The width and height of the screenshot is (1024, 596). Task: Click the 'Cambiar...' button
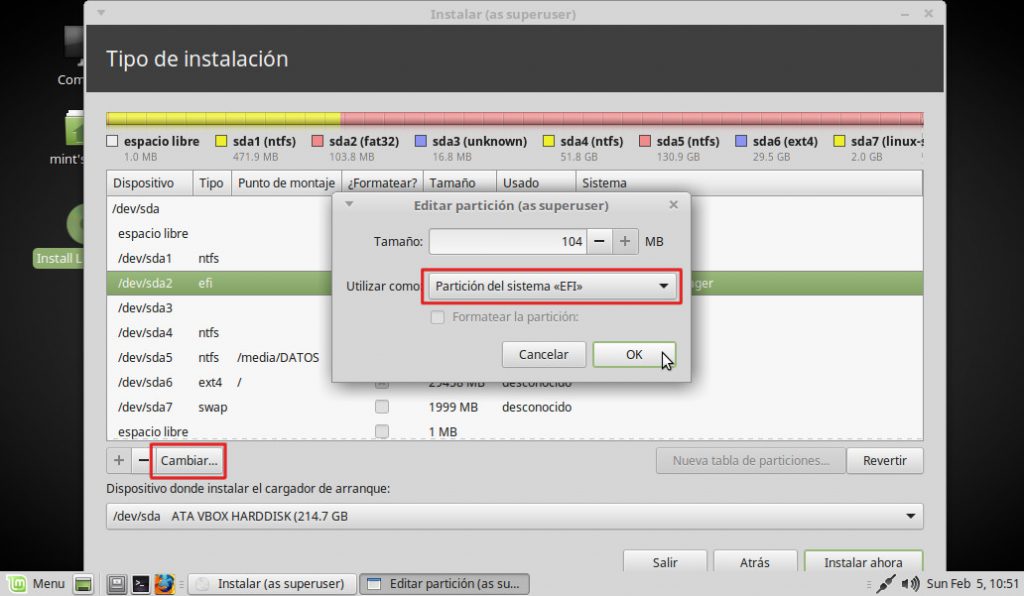[188, 461]
